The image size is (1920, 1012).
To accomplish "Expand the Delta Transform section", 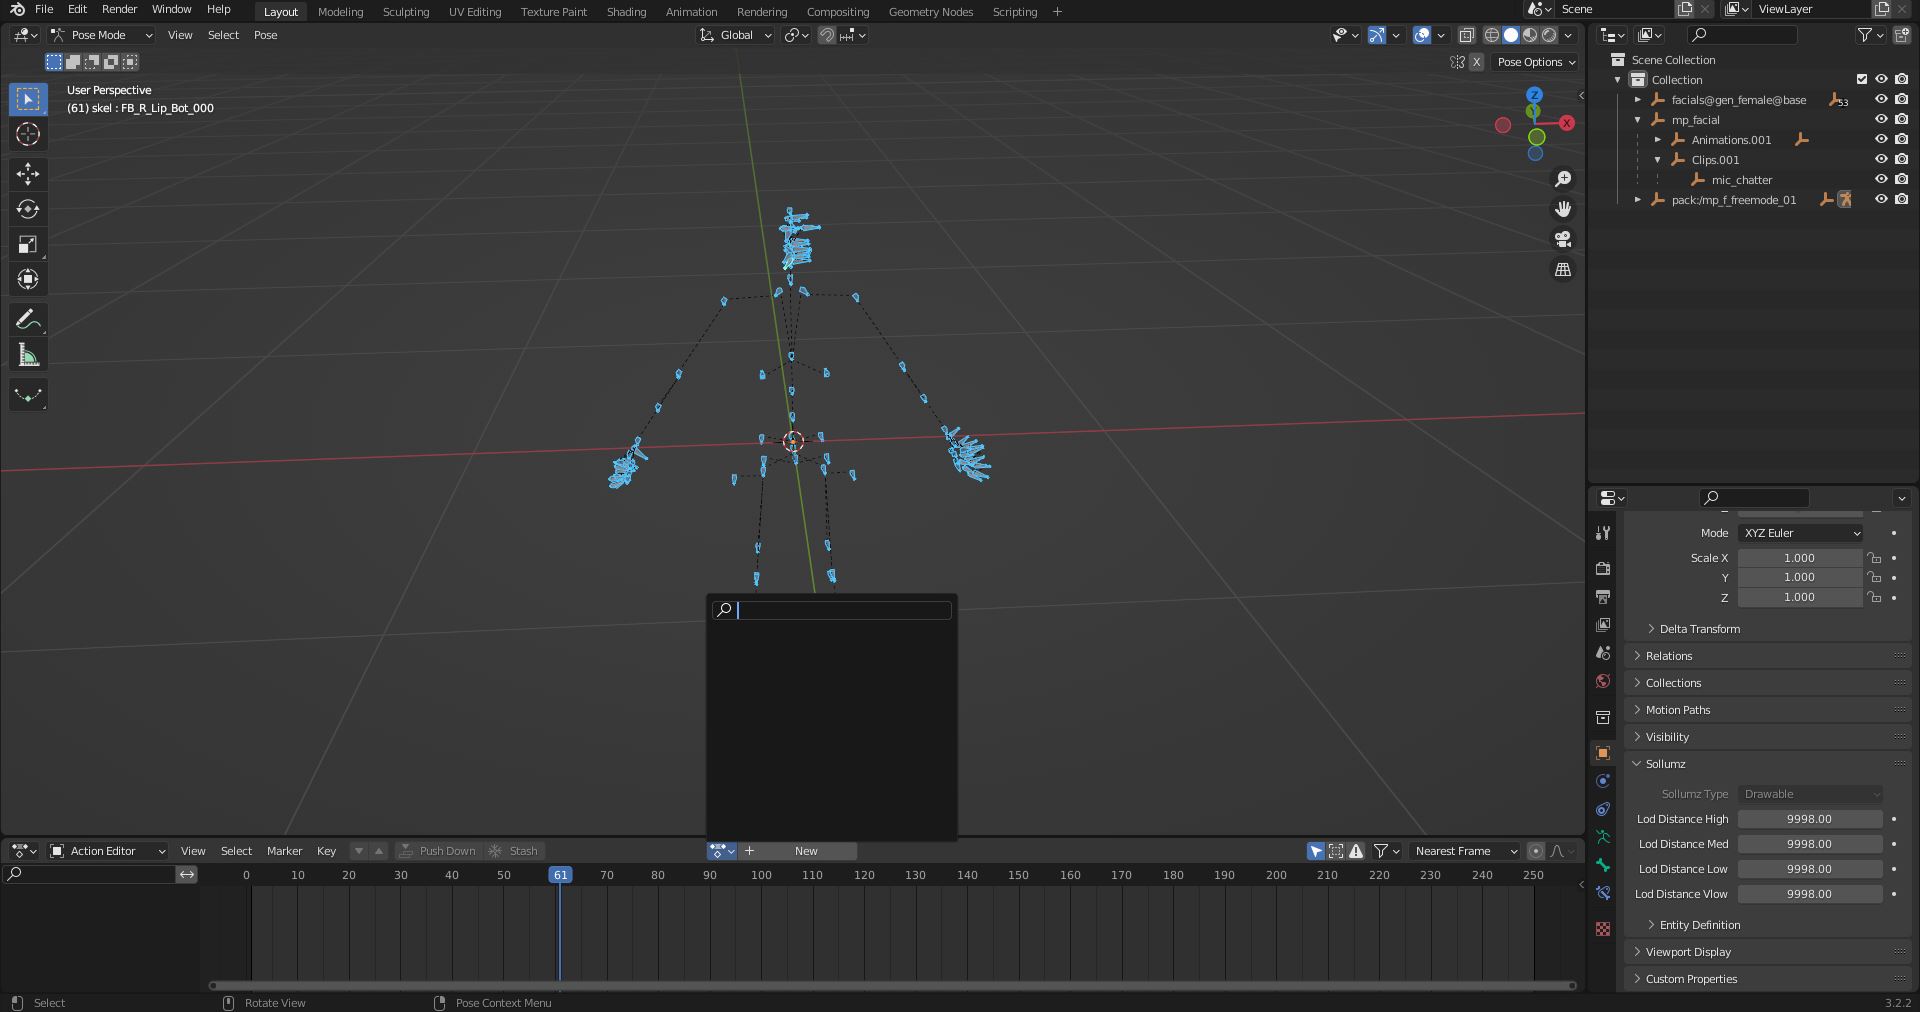I will (1700, 629).
